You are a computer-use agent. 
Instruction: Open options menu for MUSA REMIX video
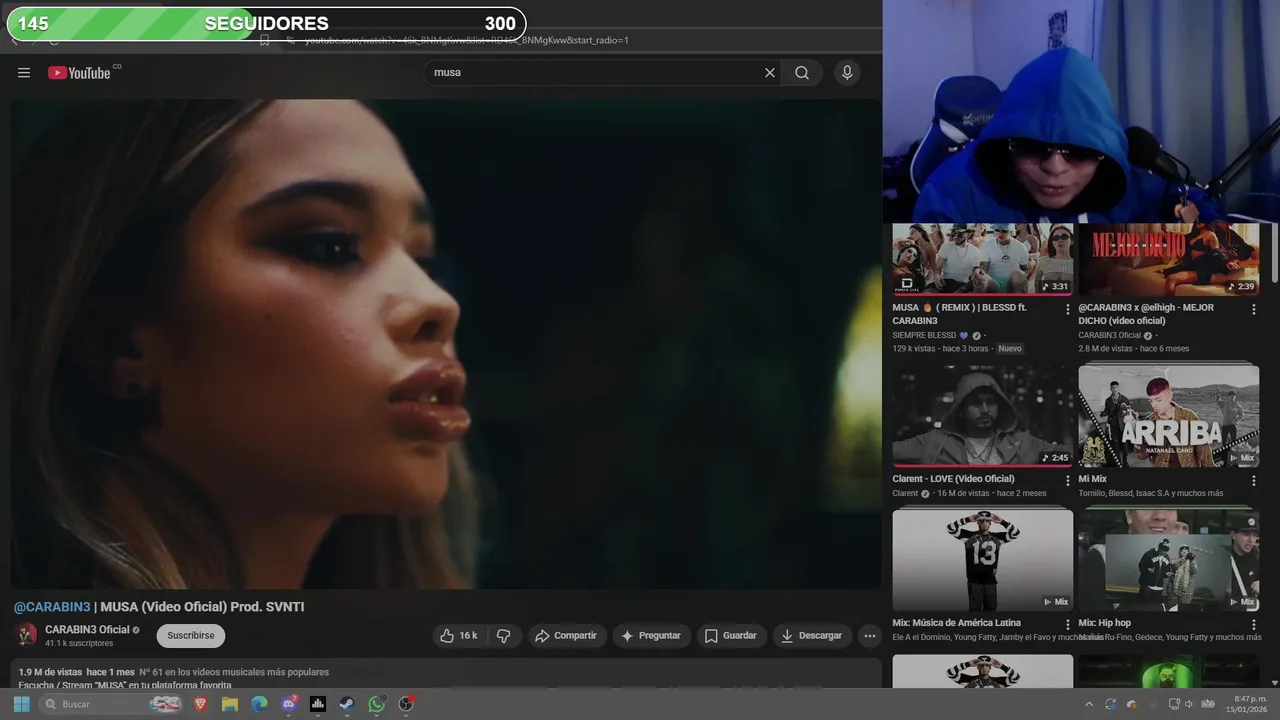[x=1068, y=309]
